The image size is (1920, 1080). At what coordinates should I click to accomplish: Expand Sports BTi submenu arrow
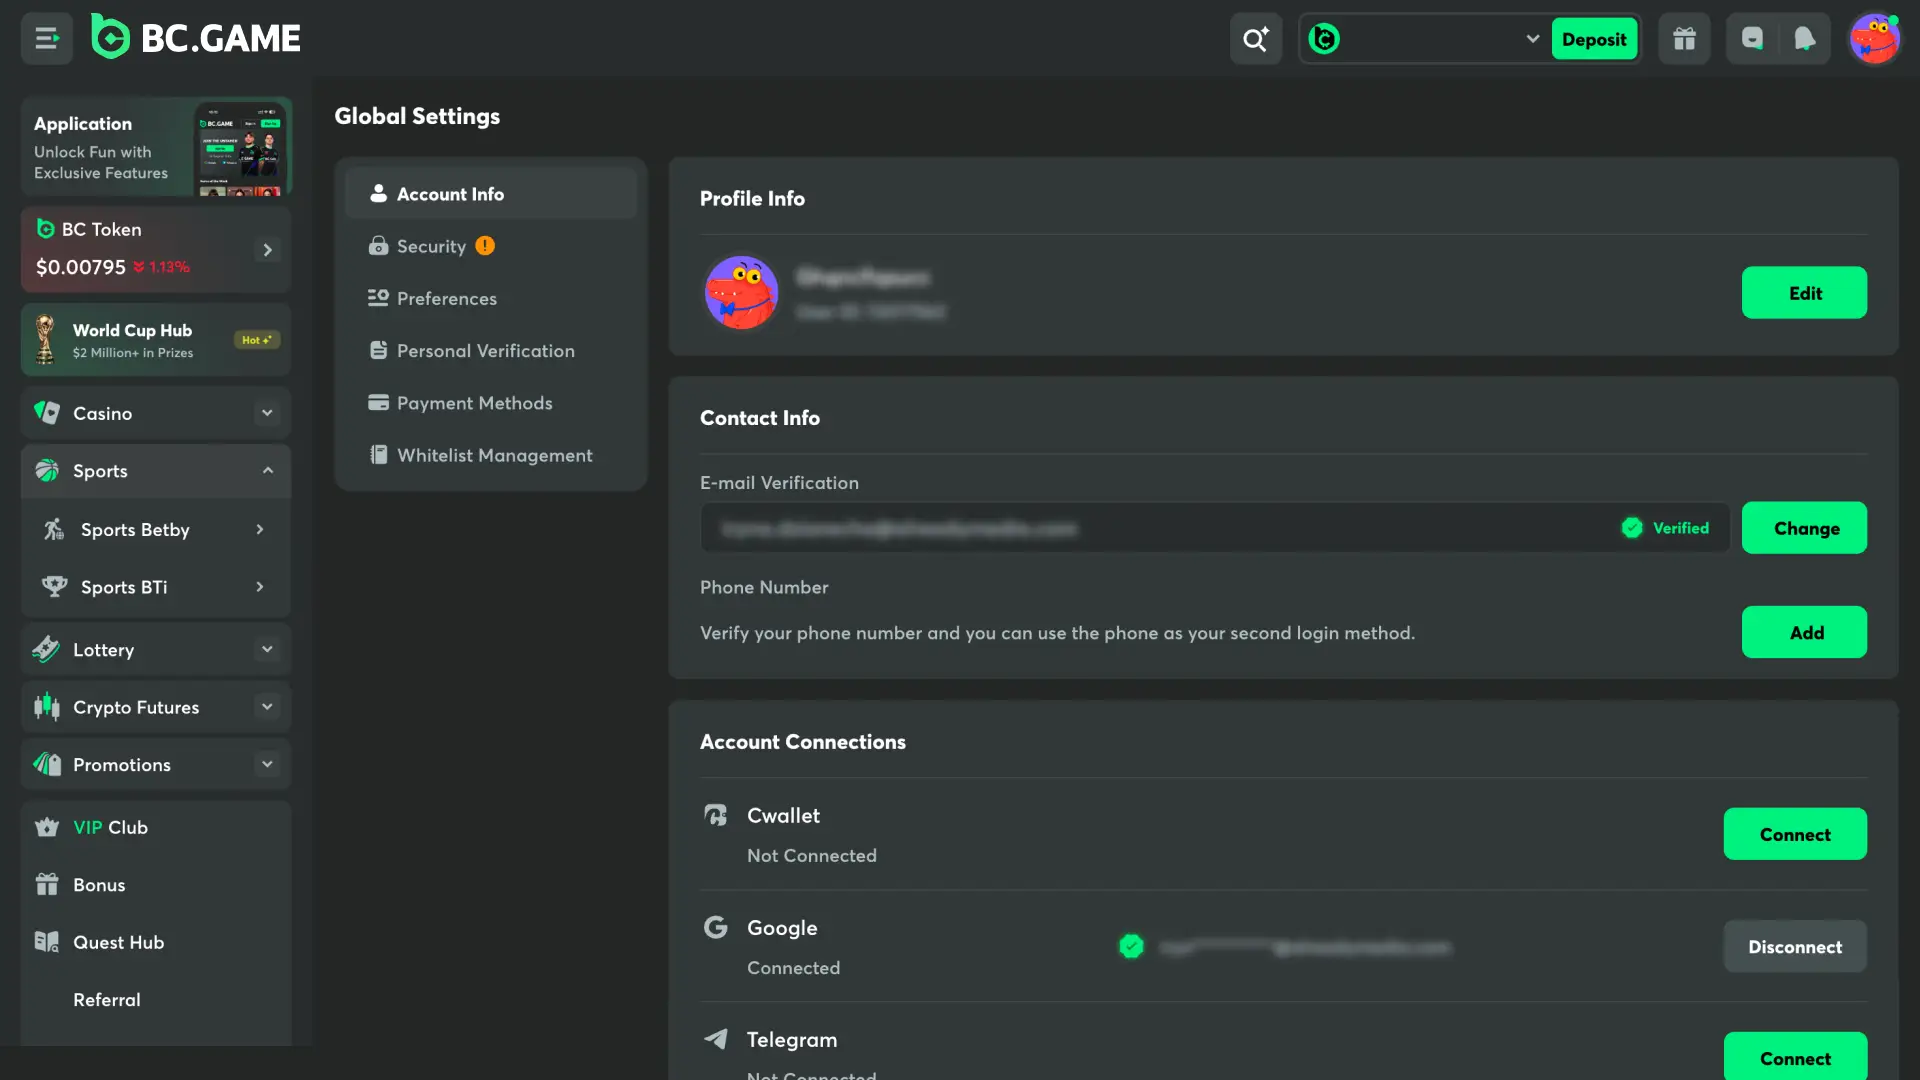pyautogui.click(x=260, y=587)
